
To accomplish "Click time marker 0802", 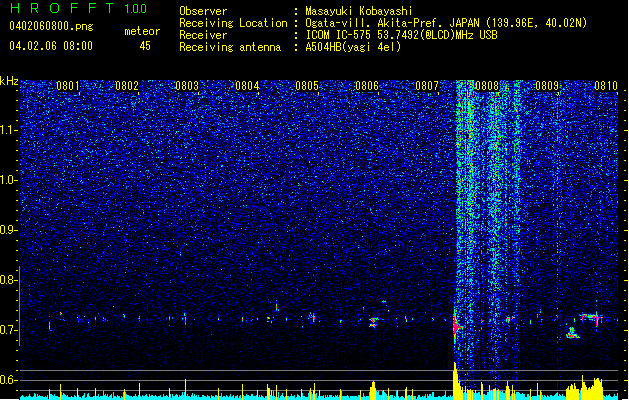I will point(127,86).
